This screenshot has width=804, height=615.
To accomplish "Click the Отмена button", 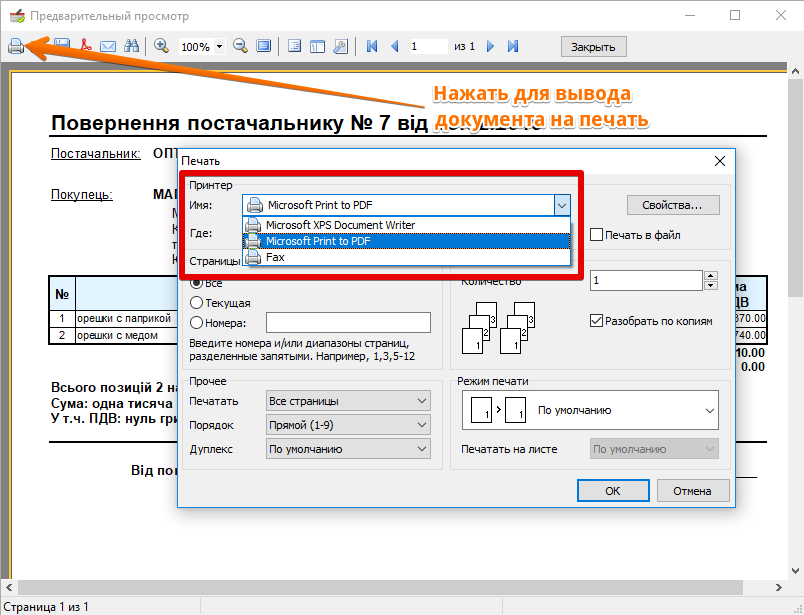I will click(693, 491).
